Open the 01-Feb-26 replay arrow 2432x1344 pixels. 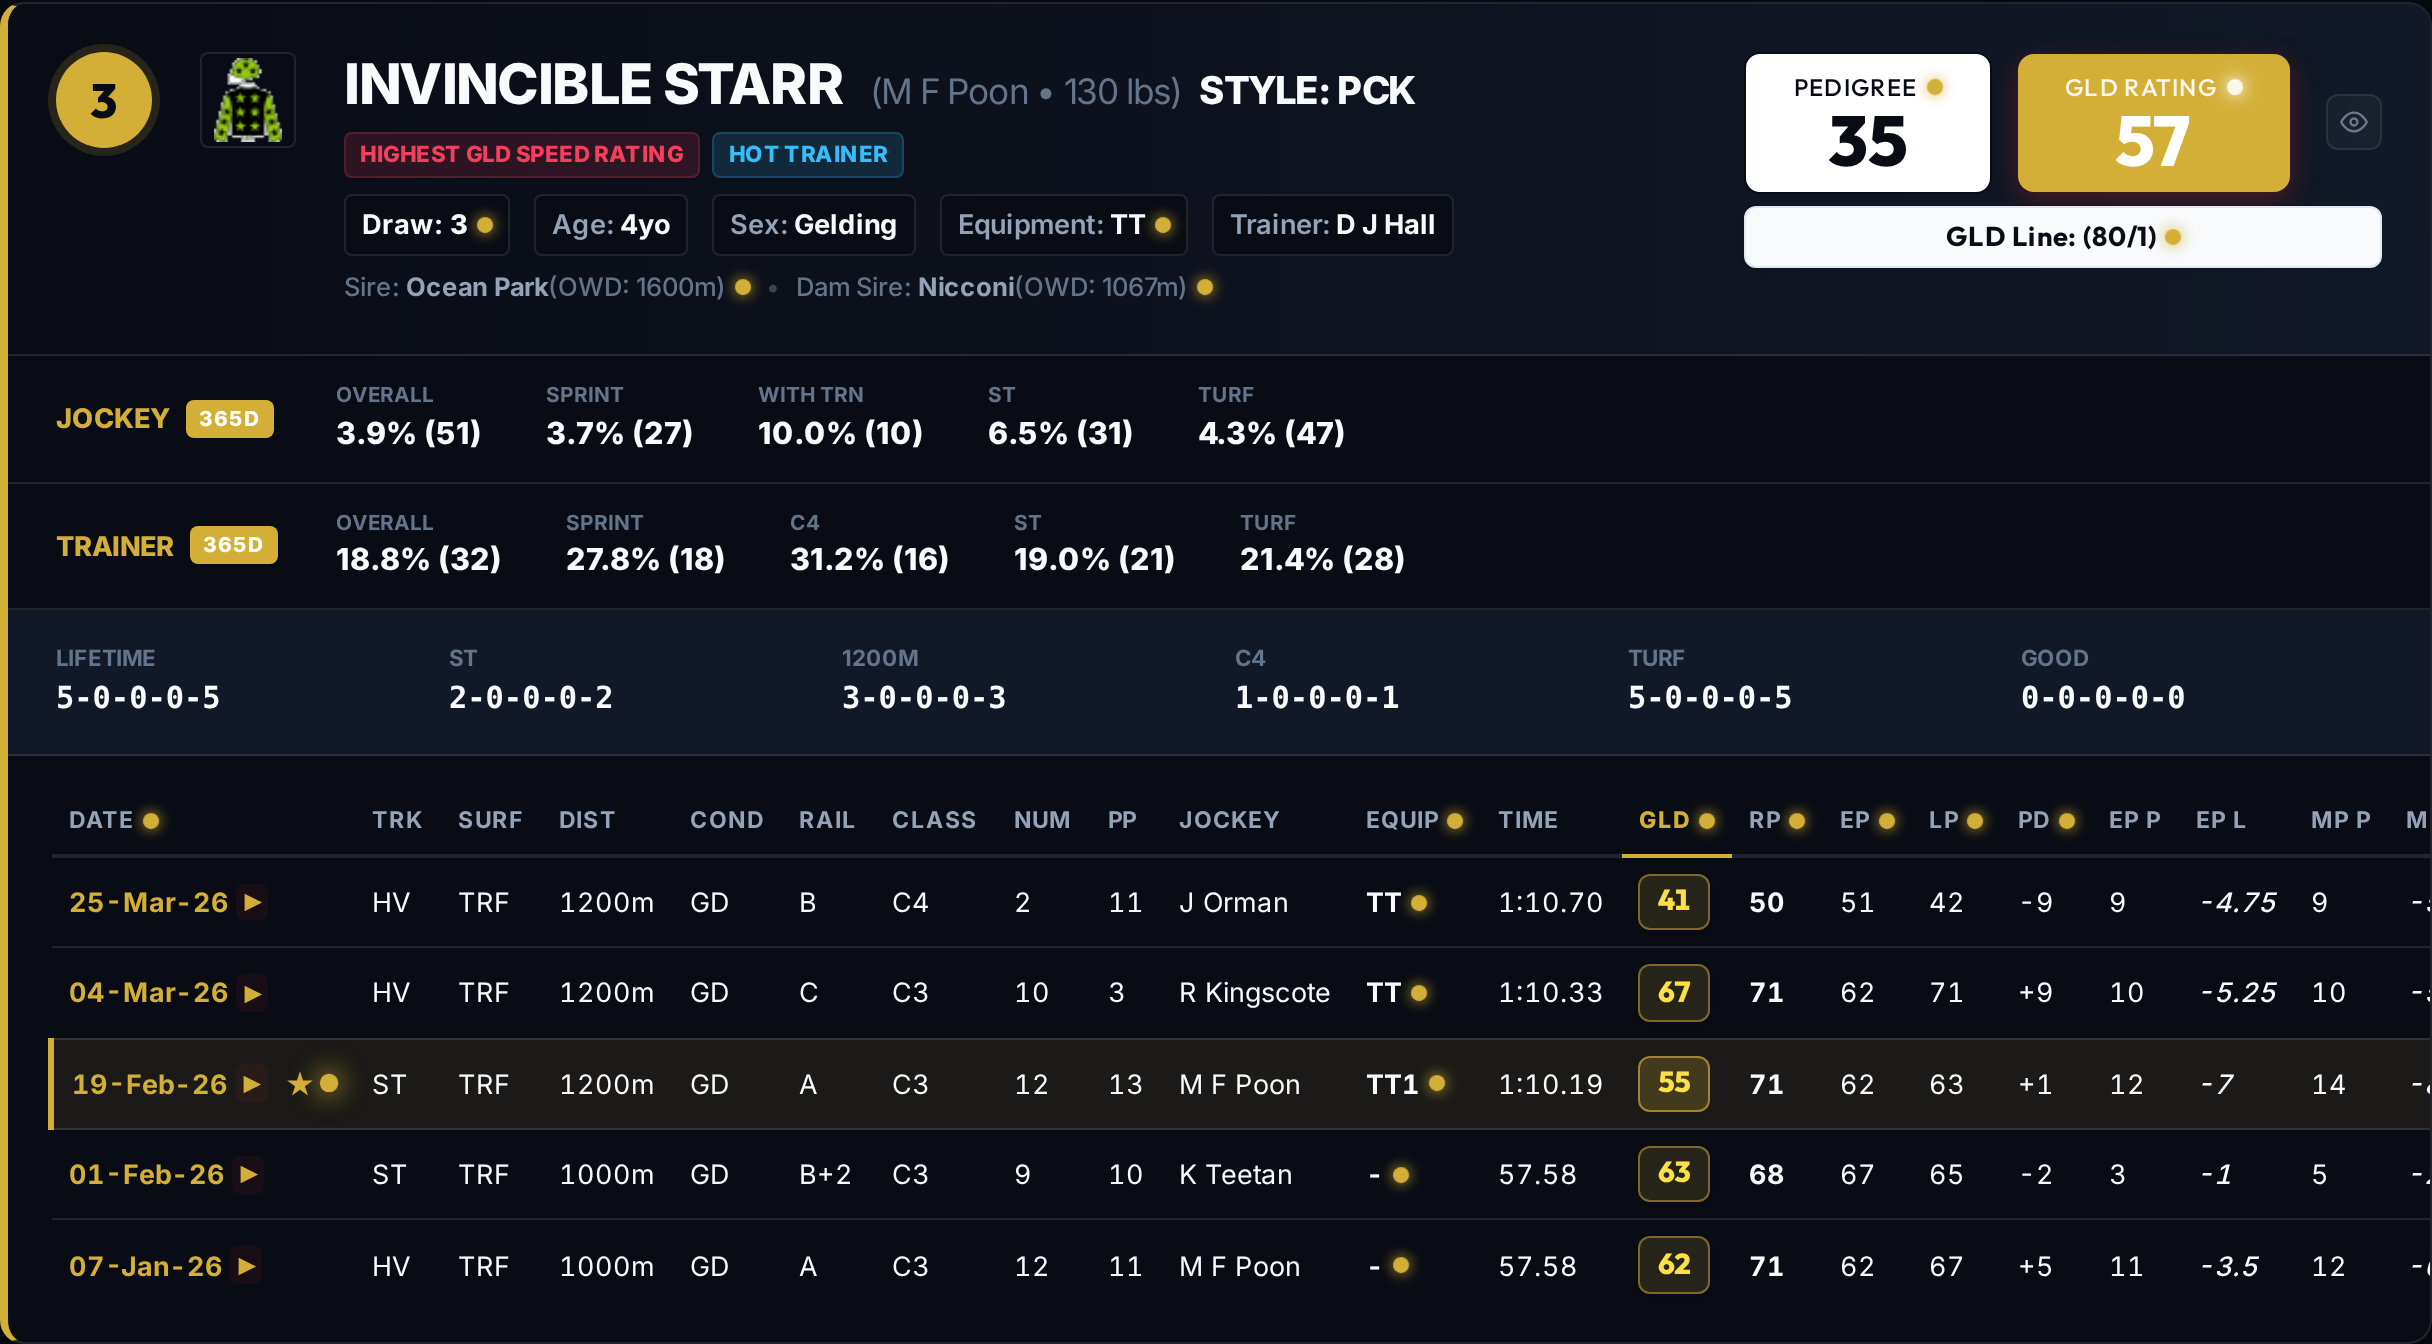click(249, 1174)
